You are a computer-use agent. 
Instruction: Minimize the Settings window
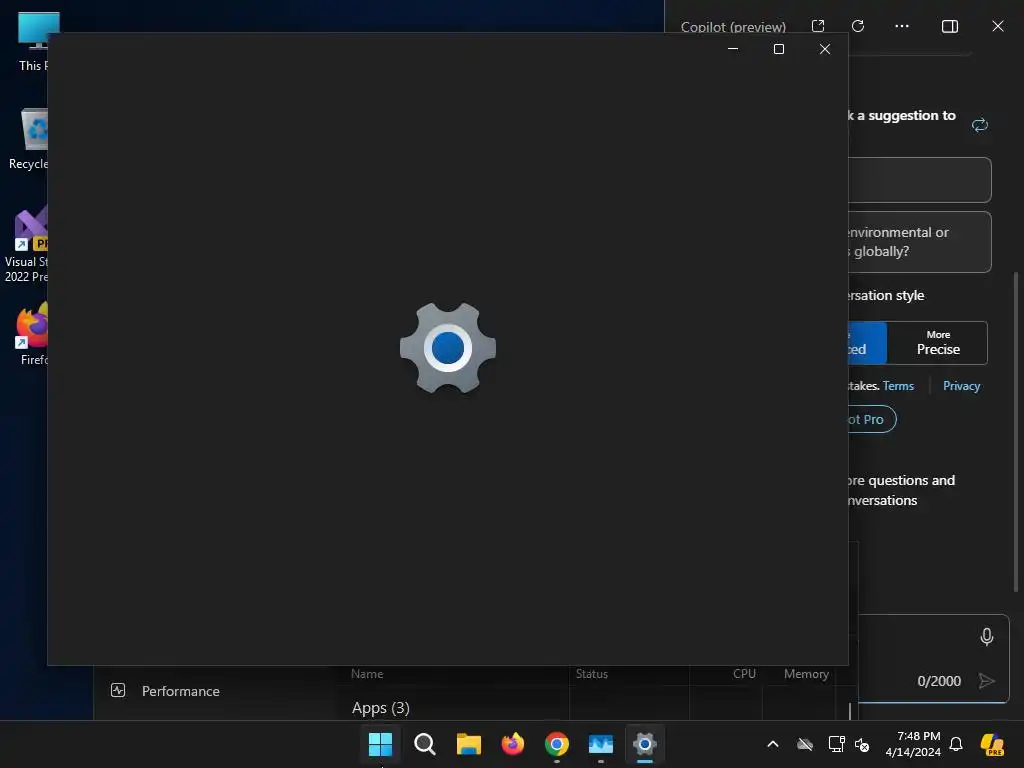[x=733, y=49]
